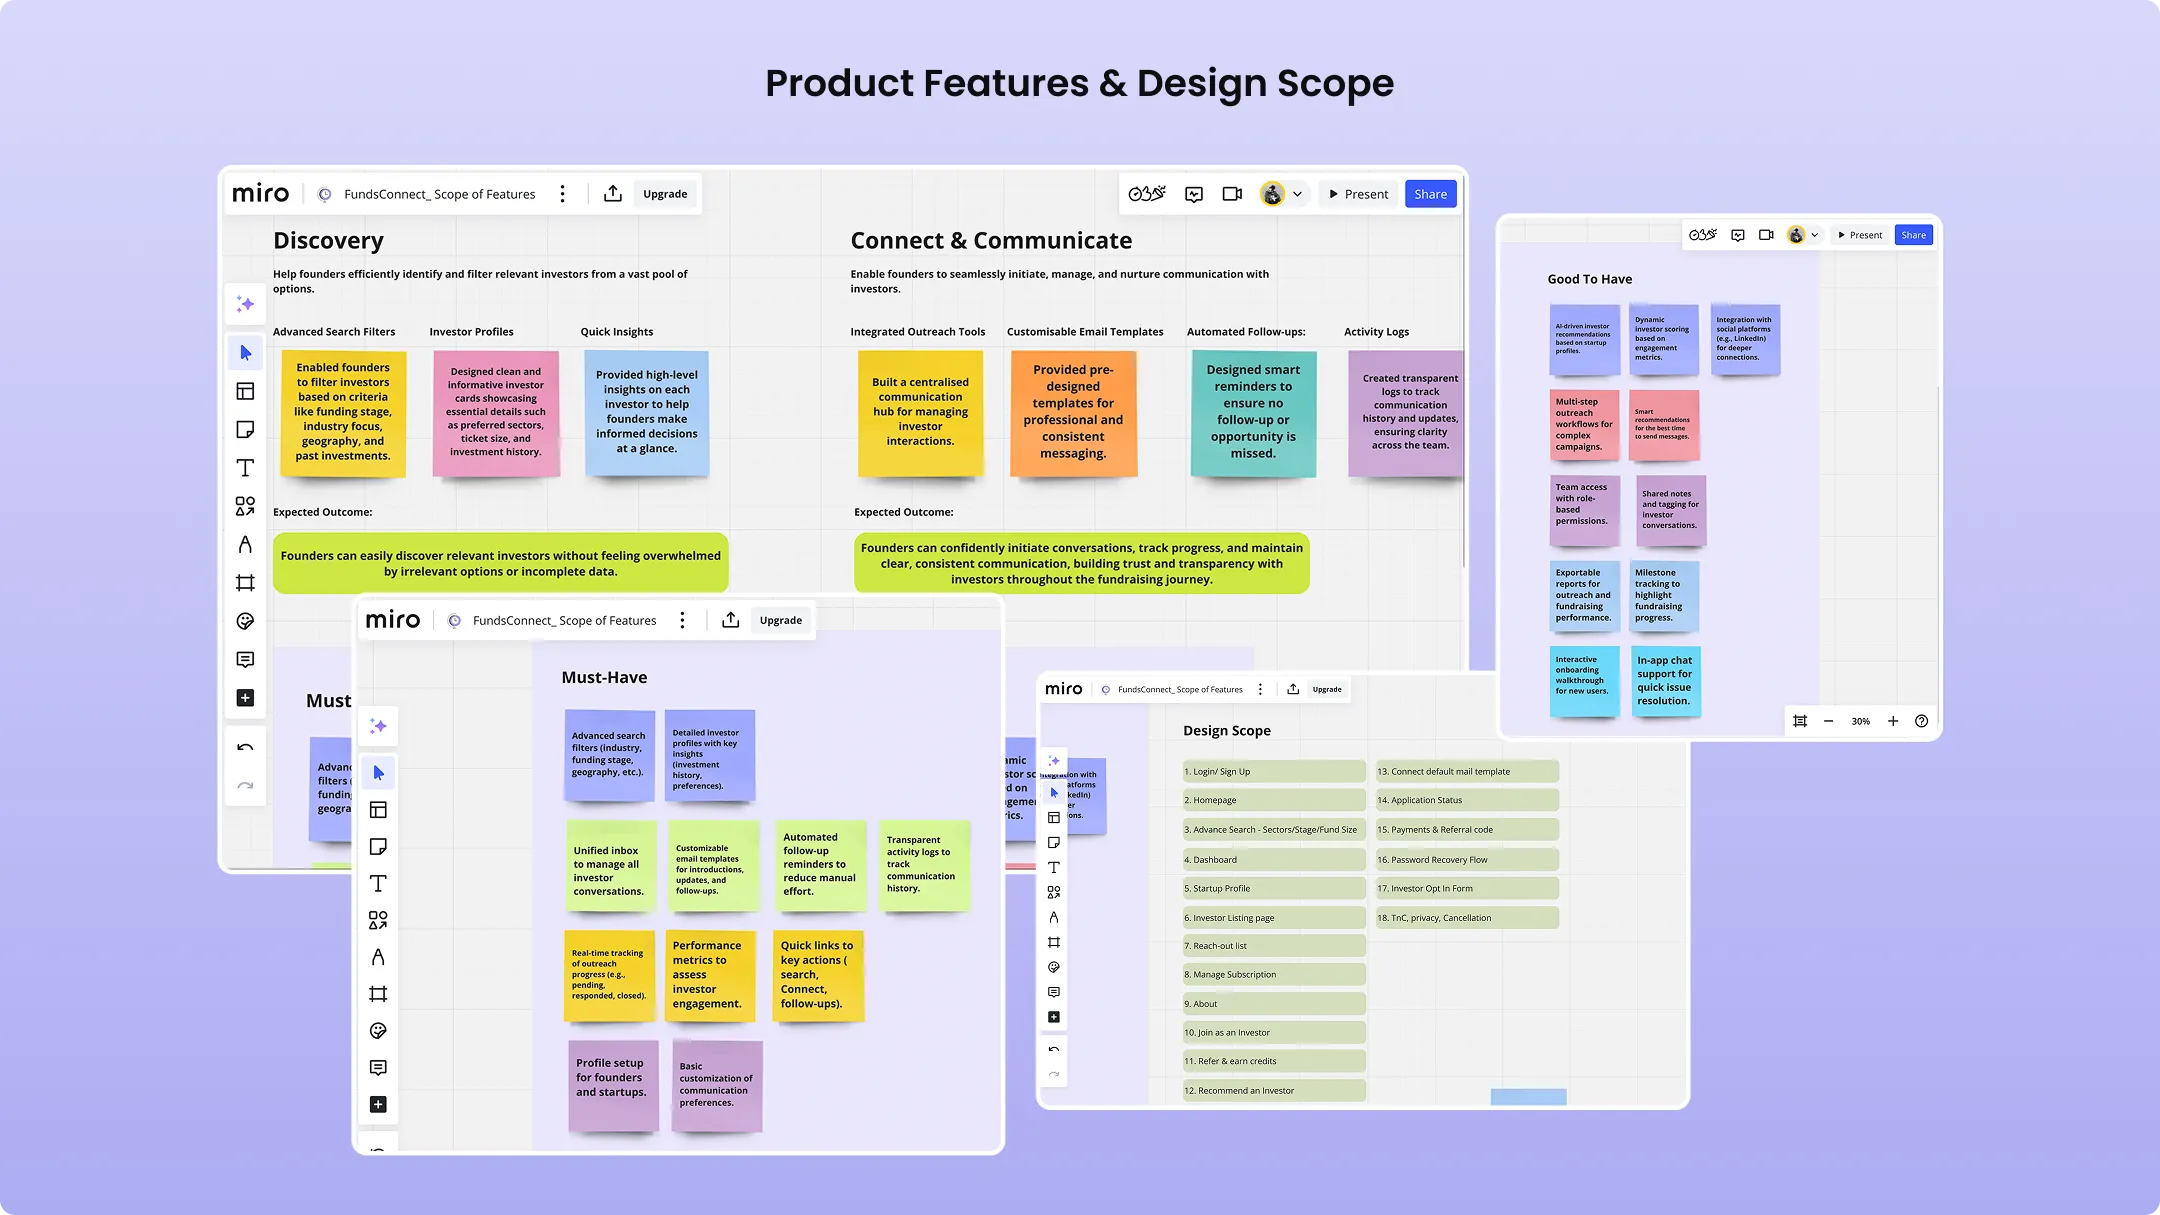Click redo arrow in main Miro window
Image resolution: width=2160 pixels, height=1215 pixels.
(245, 786)
